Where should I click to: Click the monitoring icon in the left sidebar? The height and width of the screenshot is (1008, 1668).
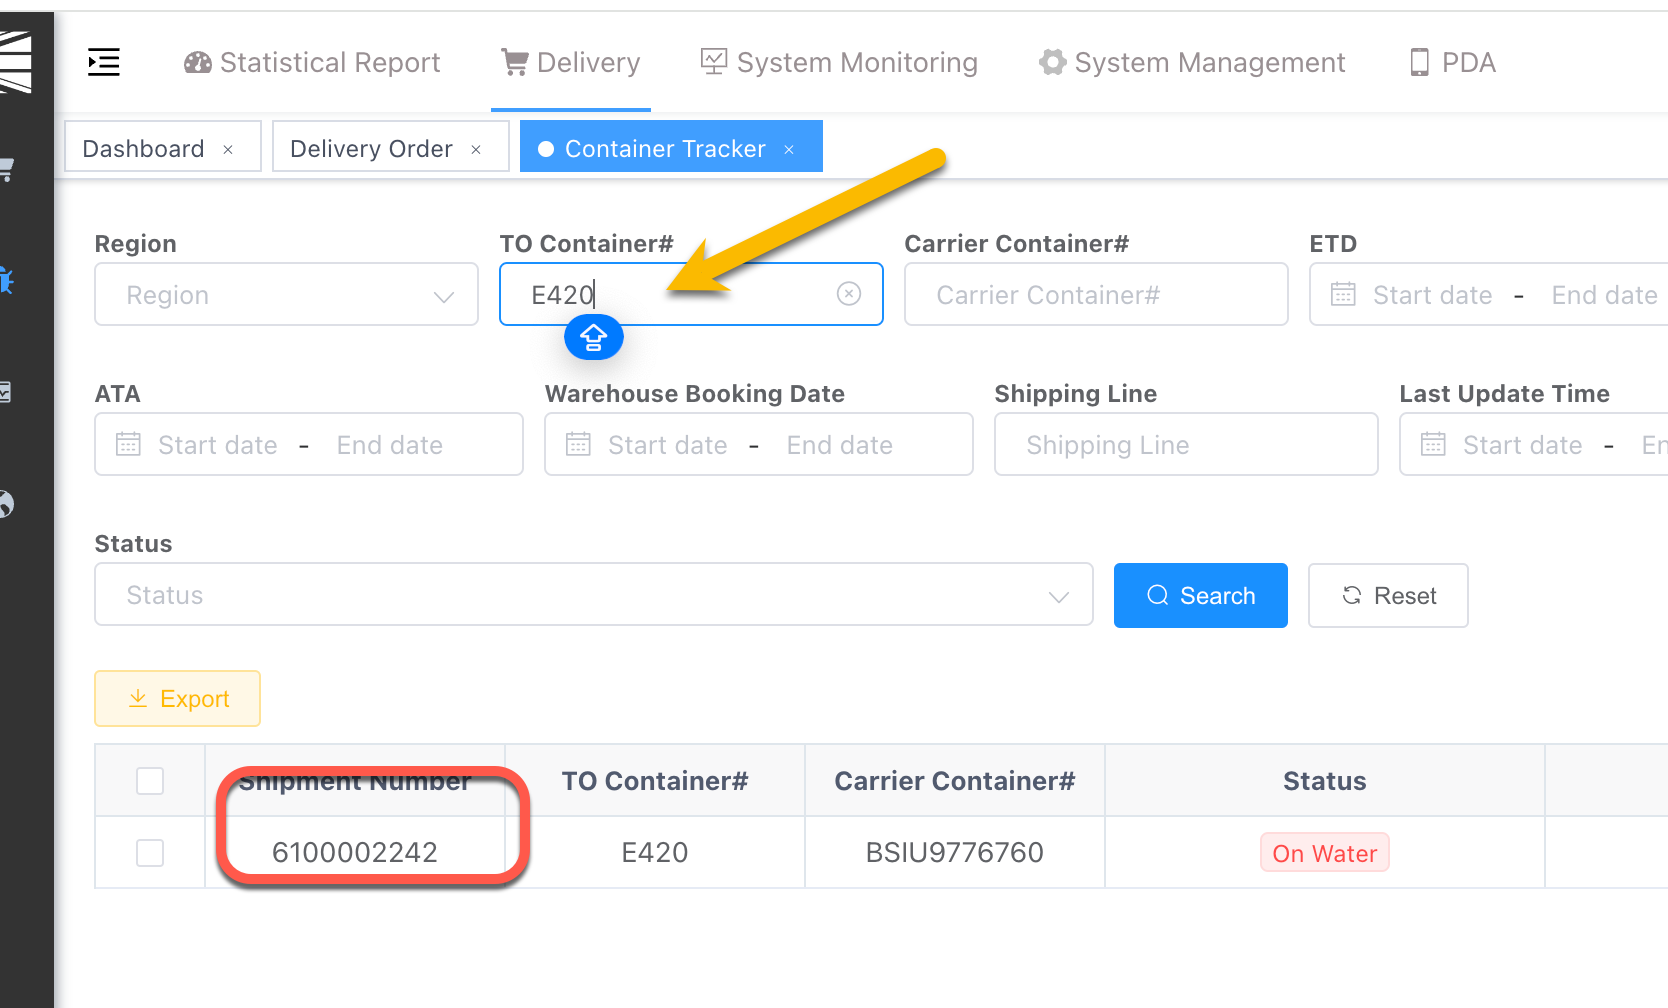pyautogui.click(x=5, y=392)
